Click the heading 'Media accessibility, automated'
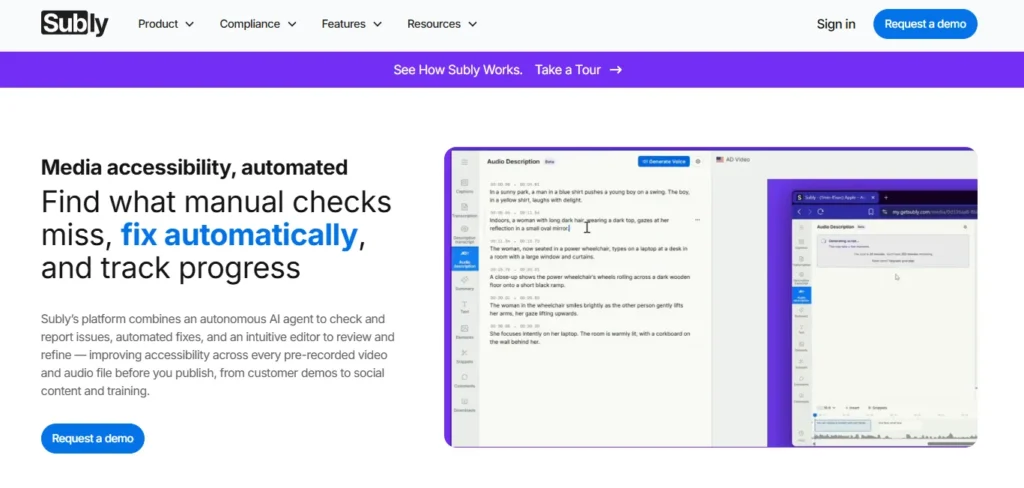The width and height of the screenshot is (1024, 488). 194,167
